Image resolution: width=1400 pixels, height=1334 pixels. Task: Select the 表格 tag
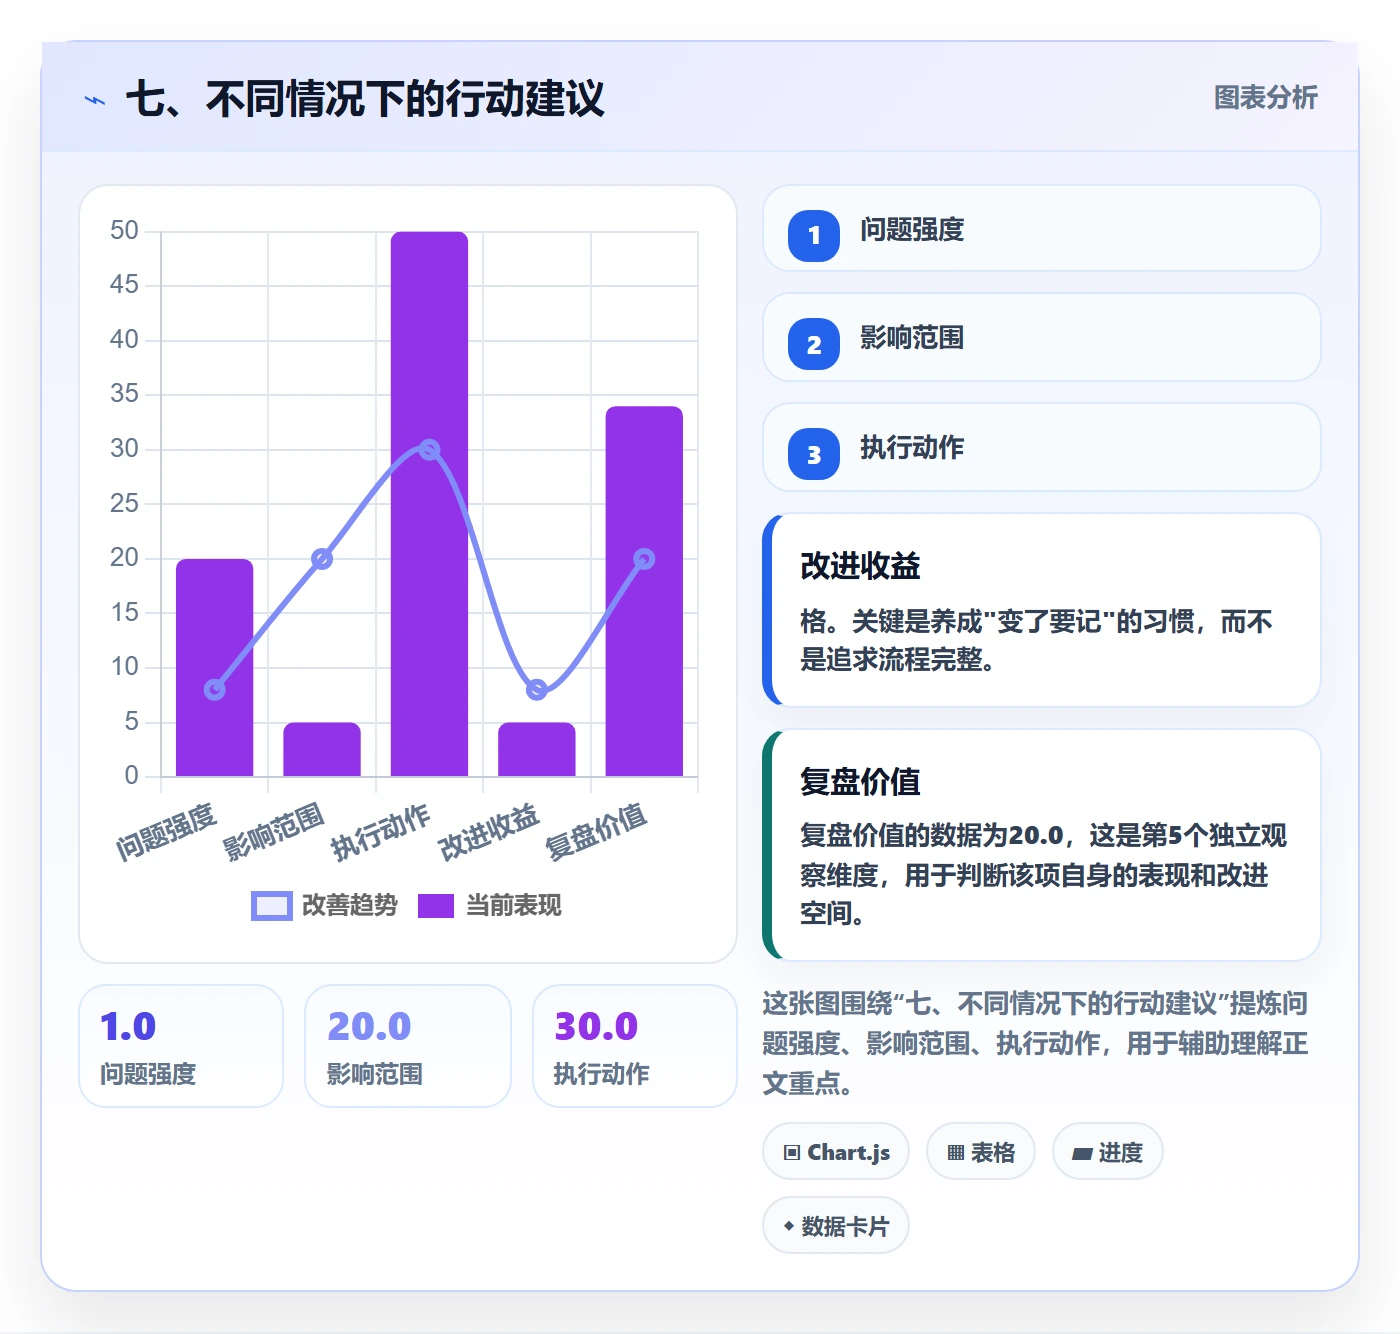[x=981, y=1152]
